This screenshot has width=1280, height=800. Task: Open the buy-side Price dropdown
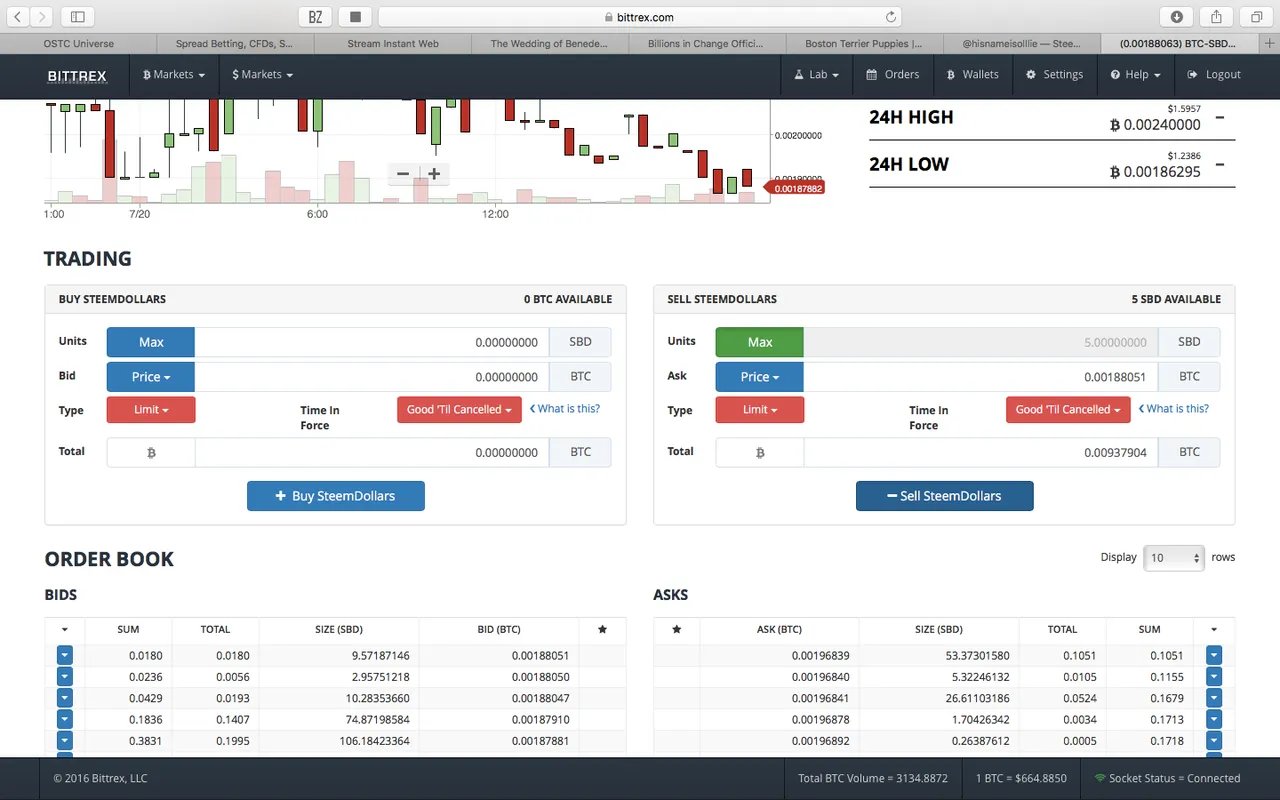151,377
